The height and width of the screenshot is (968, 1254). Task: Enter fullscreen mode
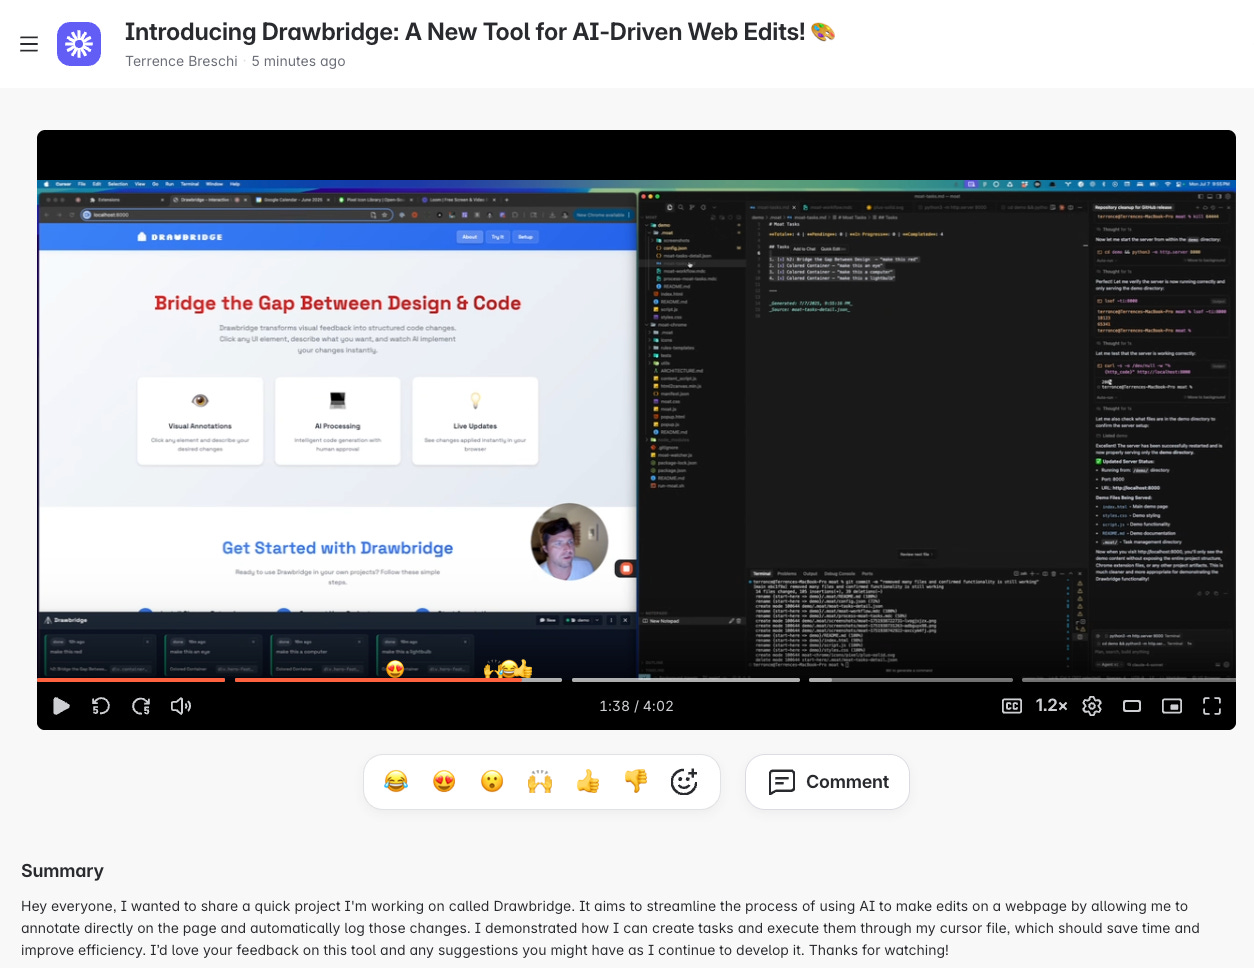click(1212, 706)
